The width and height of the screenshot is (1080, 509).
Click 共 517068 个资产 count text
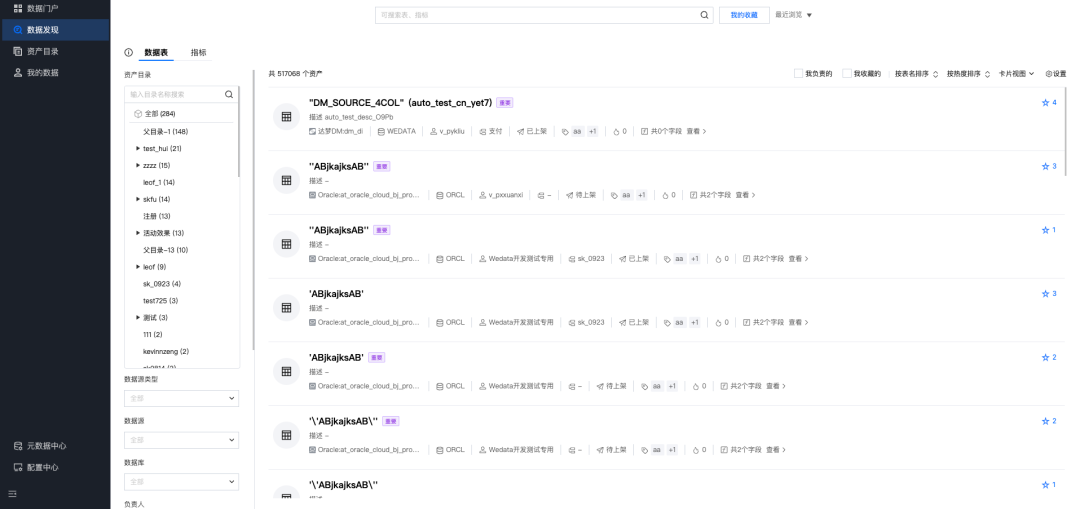[295, 74]
